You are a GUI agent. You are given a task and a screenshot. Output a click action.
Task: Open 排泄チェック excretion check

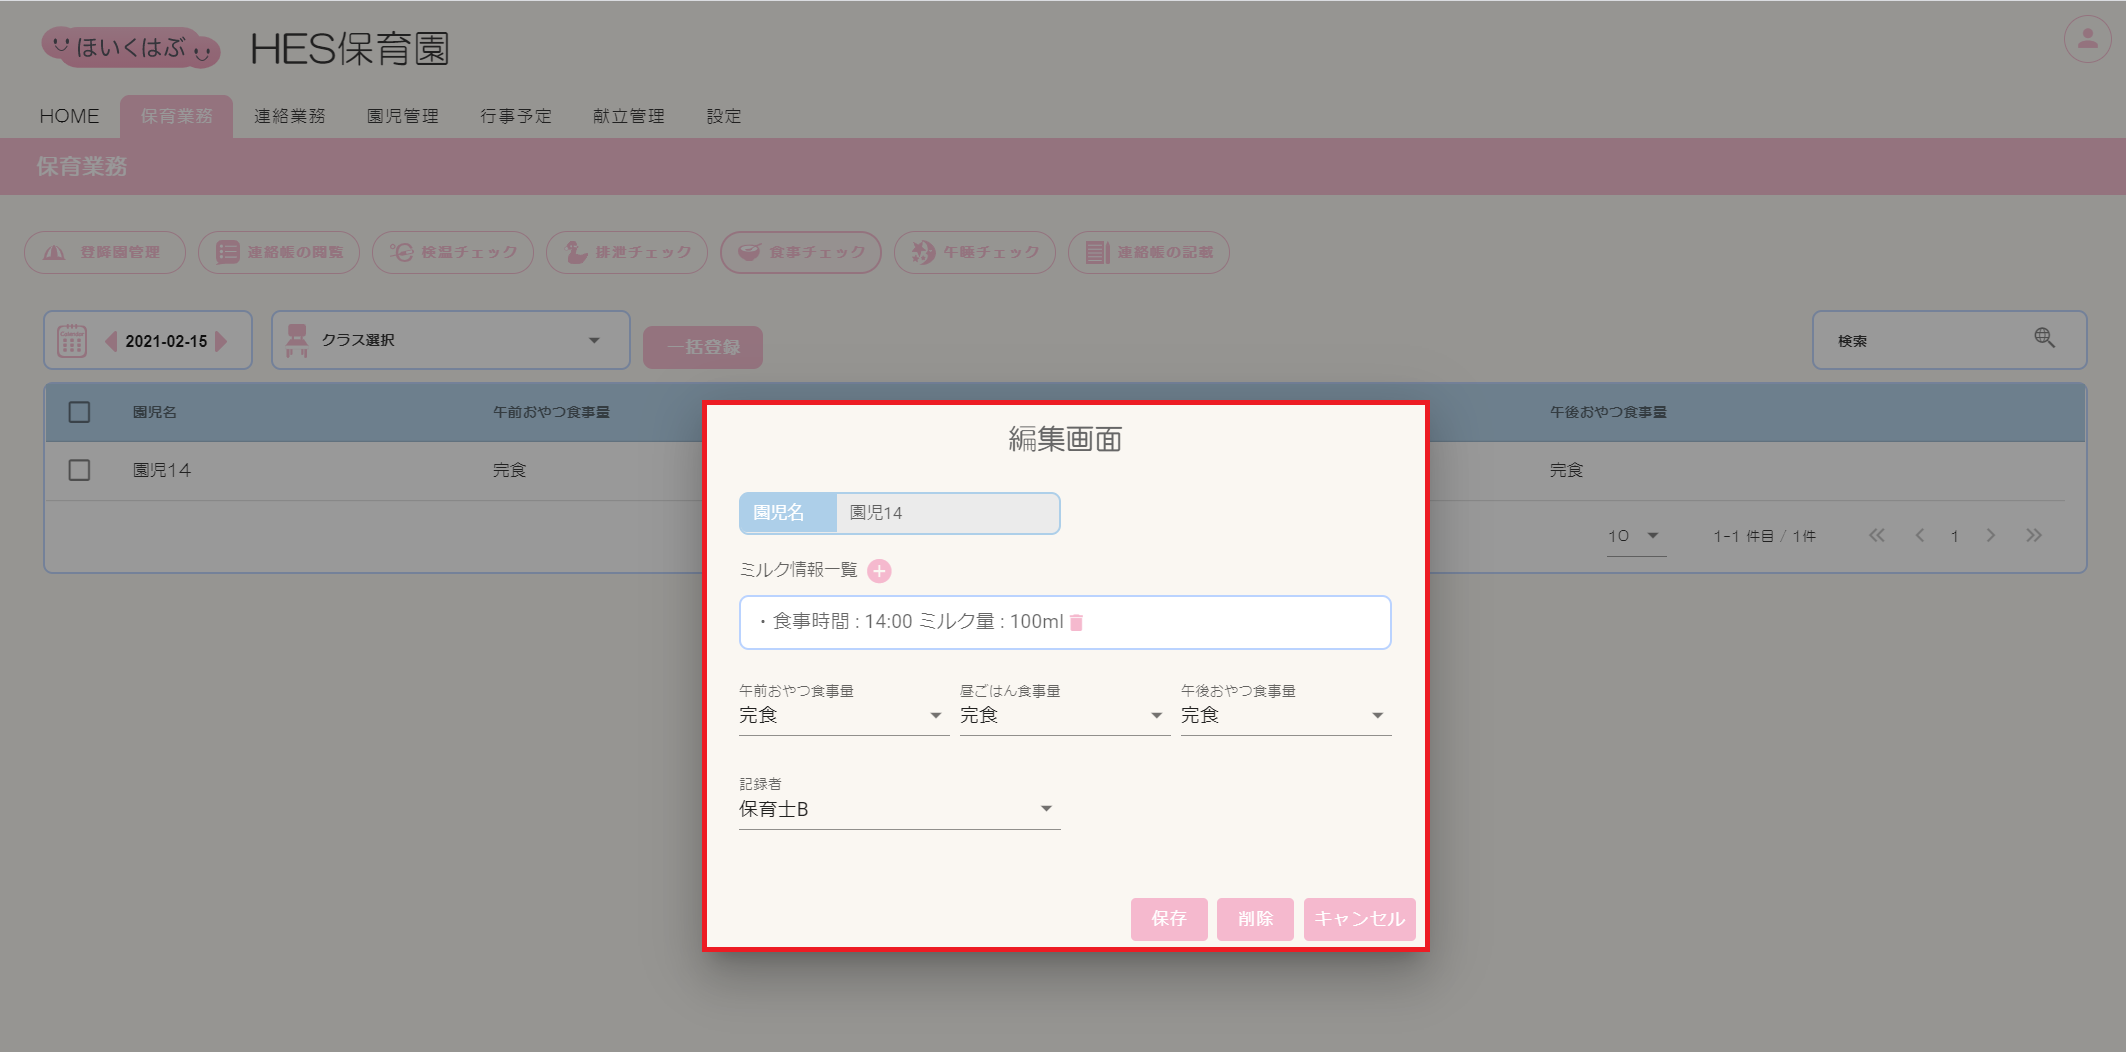[627, 252]
